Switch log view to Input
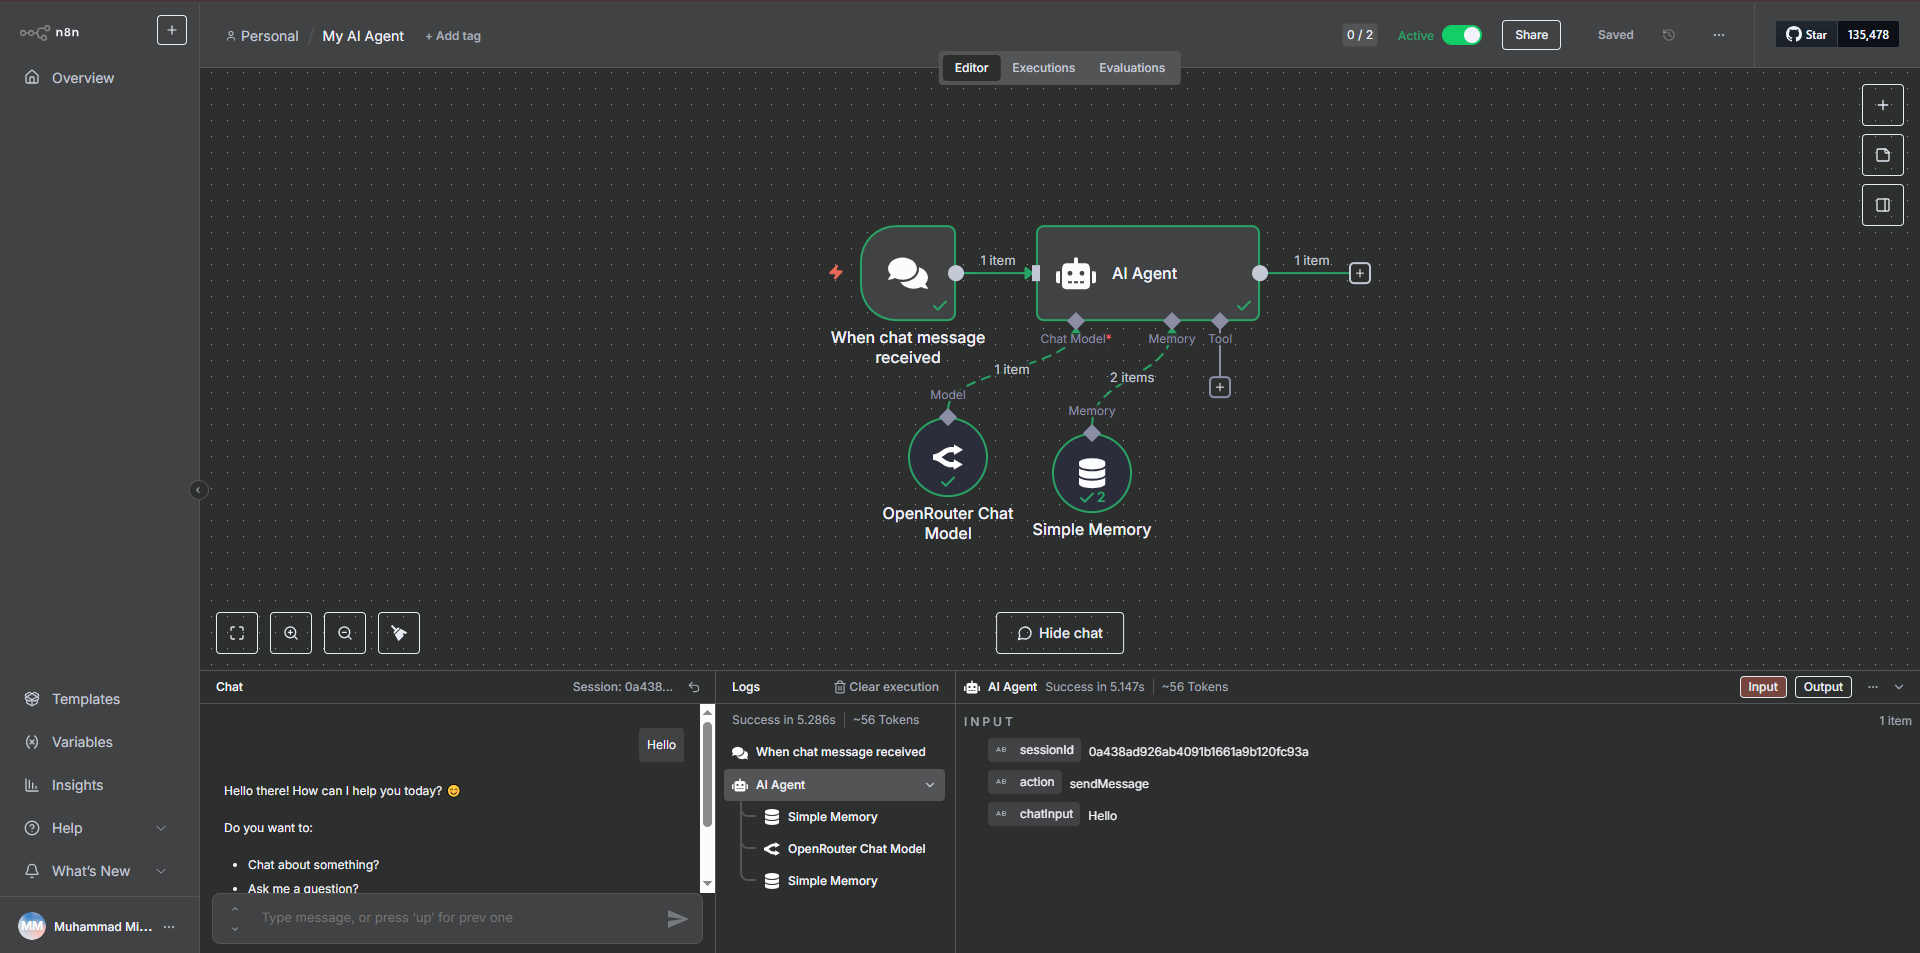This screenshot has height=953, width=1920. tap(1762, 687)
